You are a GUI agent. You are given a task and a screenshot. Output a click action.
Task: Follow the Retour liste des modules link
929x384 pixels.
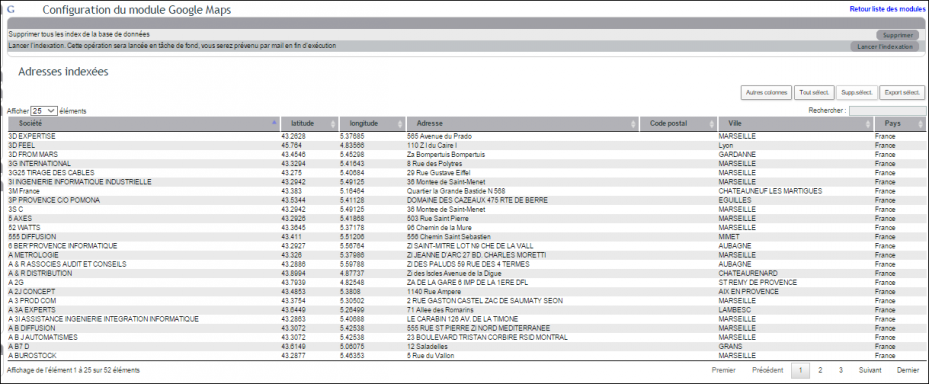click(887, 10)
